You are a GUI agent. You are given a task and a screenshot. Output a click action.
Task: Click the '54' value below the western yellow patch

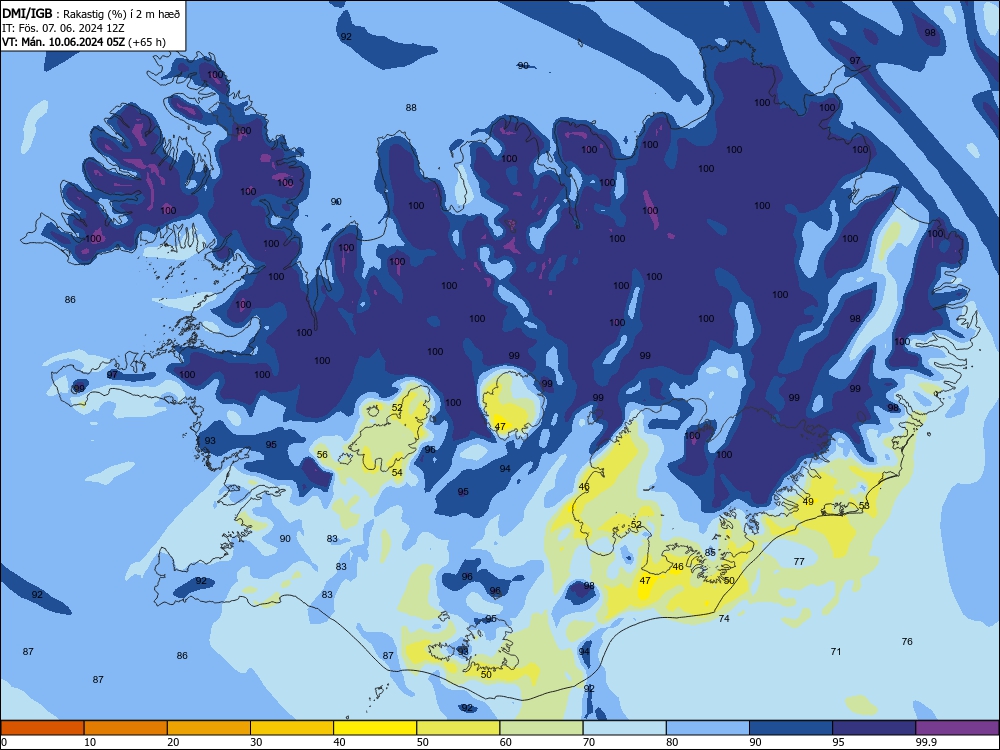tap(397, 473)
